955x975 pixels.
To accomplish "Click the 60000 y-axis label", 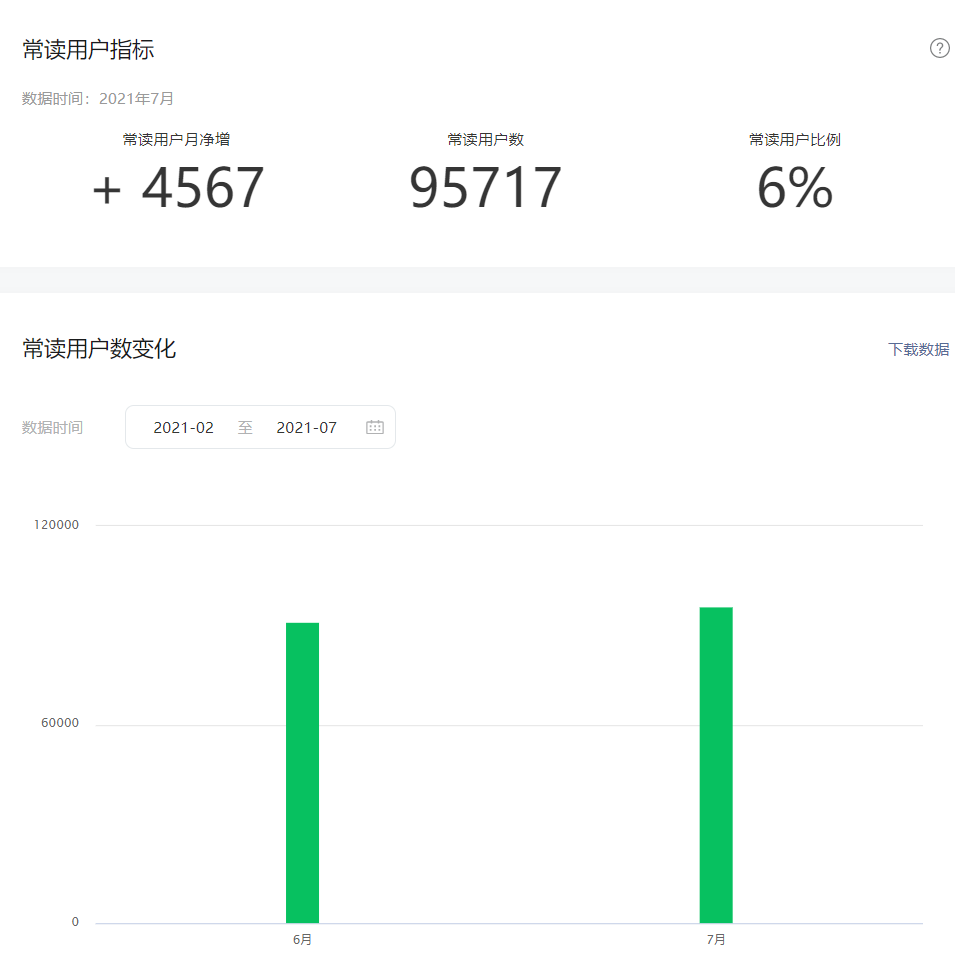I will coord(59,724).
